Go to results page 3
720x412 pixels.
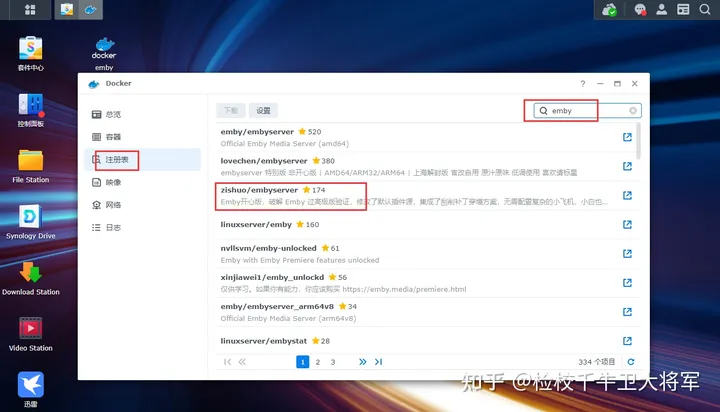click(x=333, y=362)
